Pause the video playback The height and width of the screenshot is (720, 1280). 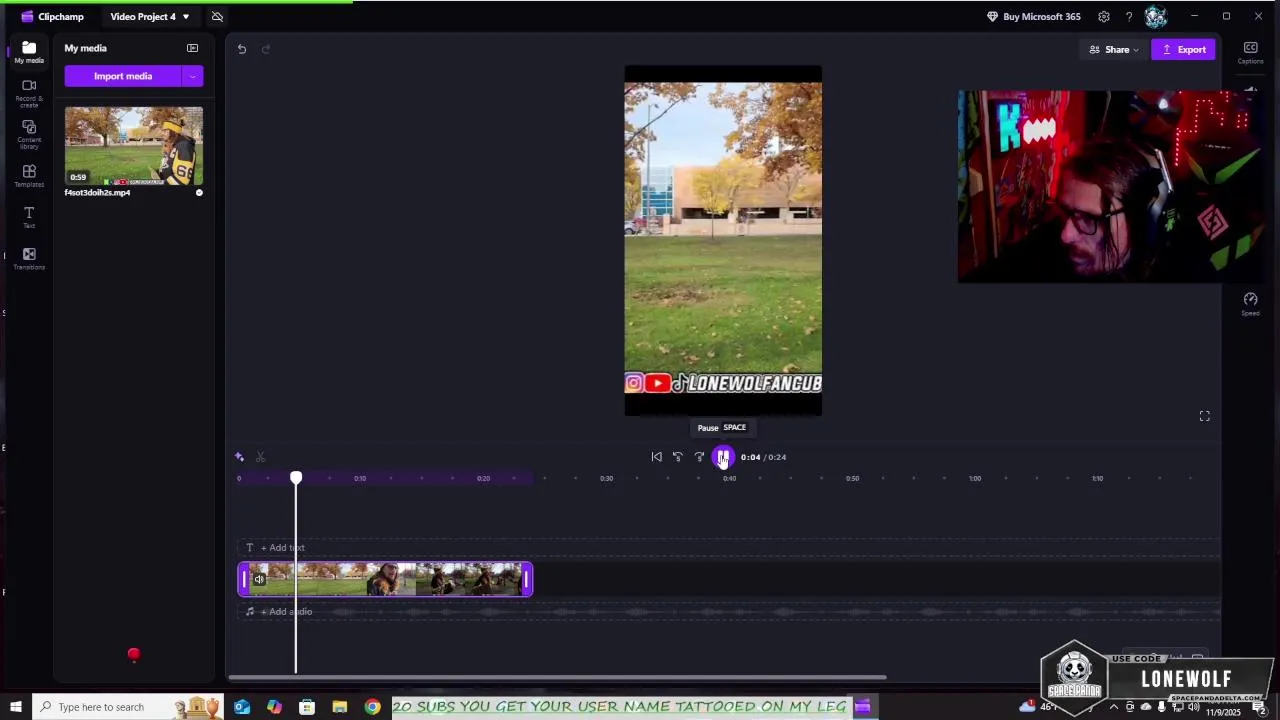[723, 457]
